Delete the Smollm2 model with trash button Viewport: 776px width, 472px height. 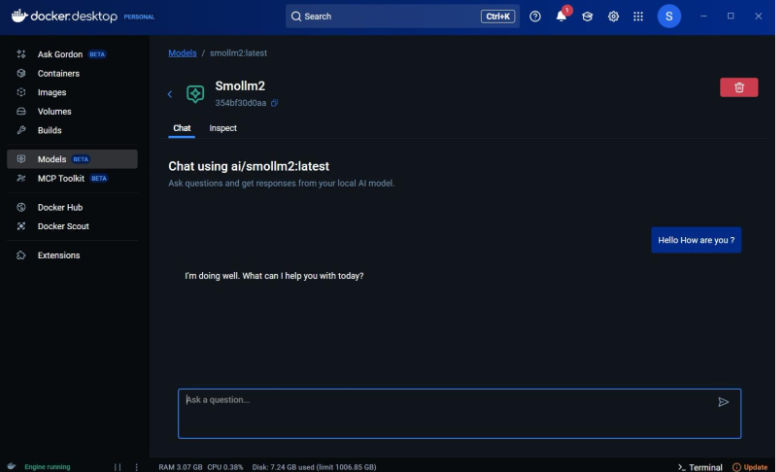[x=738, y=88]
